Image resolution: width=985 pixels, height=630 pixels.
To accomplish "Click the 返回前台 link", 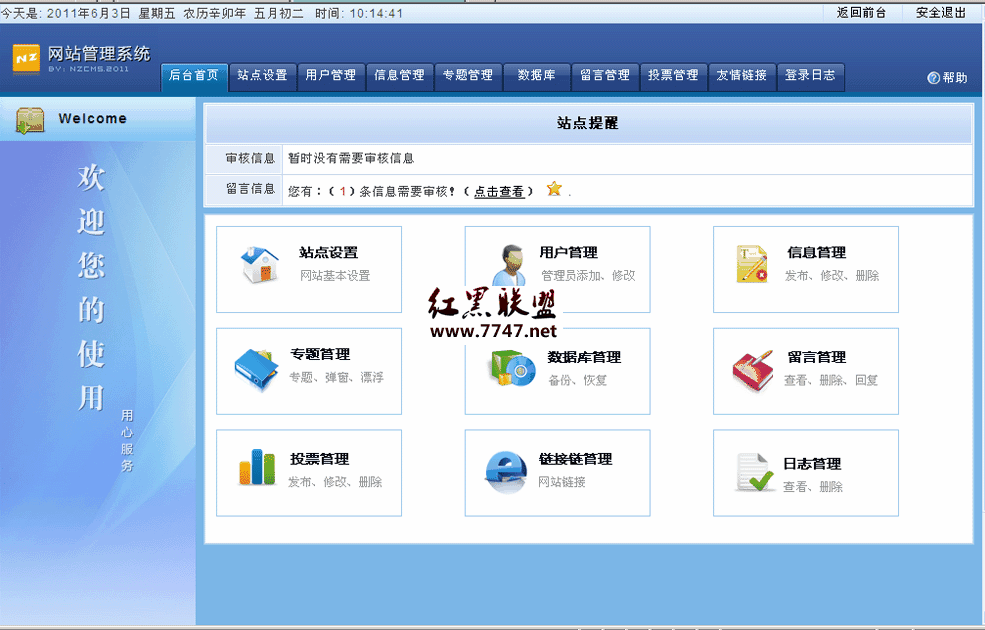I will pyautogui.click(x=861, y=13).
